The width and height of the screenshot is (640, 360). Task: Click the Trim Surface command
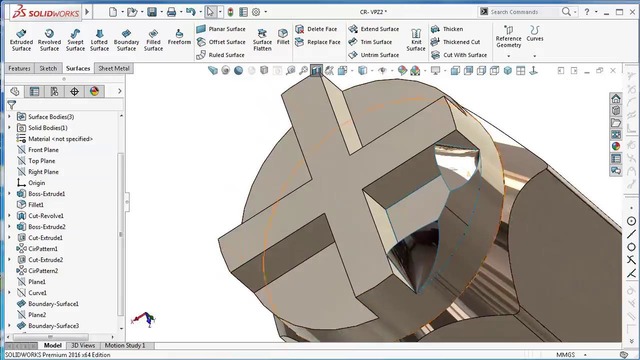coord(370,42)
